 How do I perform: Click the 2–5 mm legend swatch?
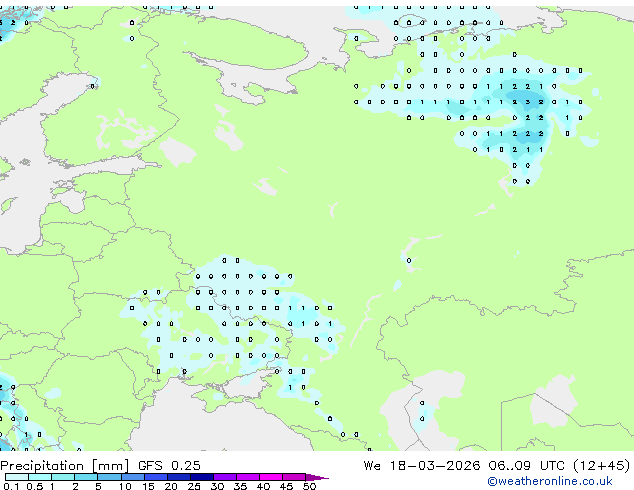tap(86, 477)
